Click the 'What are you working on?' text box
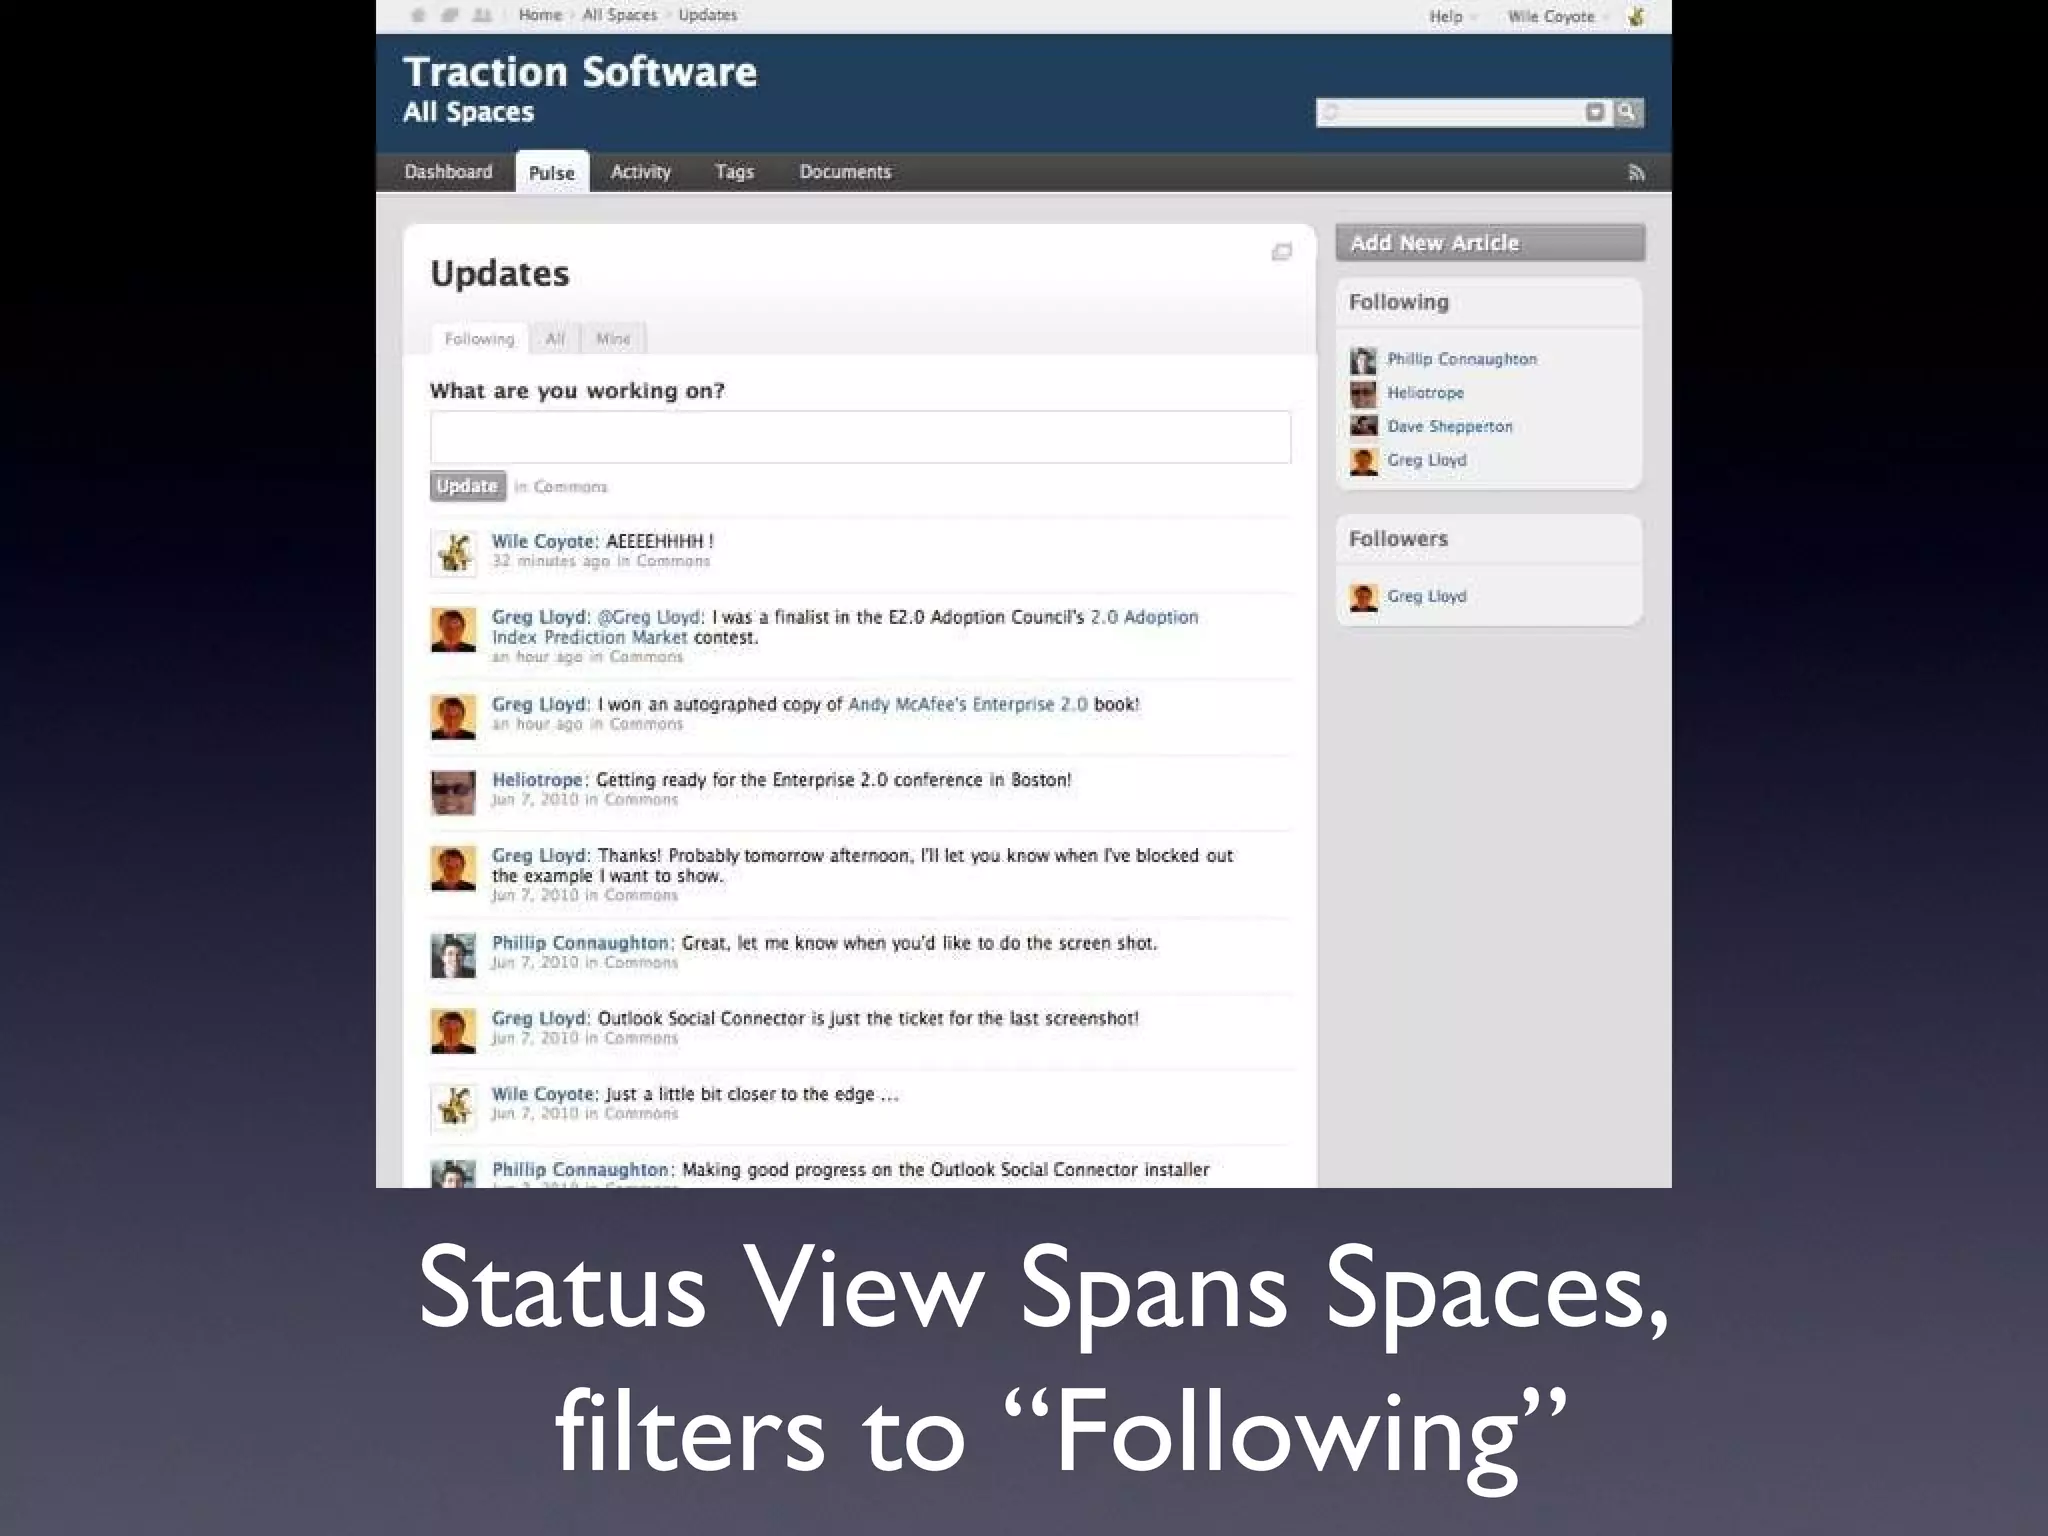This screenshot has width=2048, height=1536. pyautogui.click(x=860, y=437)
